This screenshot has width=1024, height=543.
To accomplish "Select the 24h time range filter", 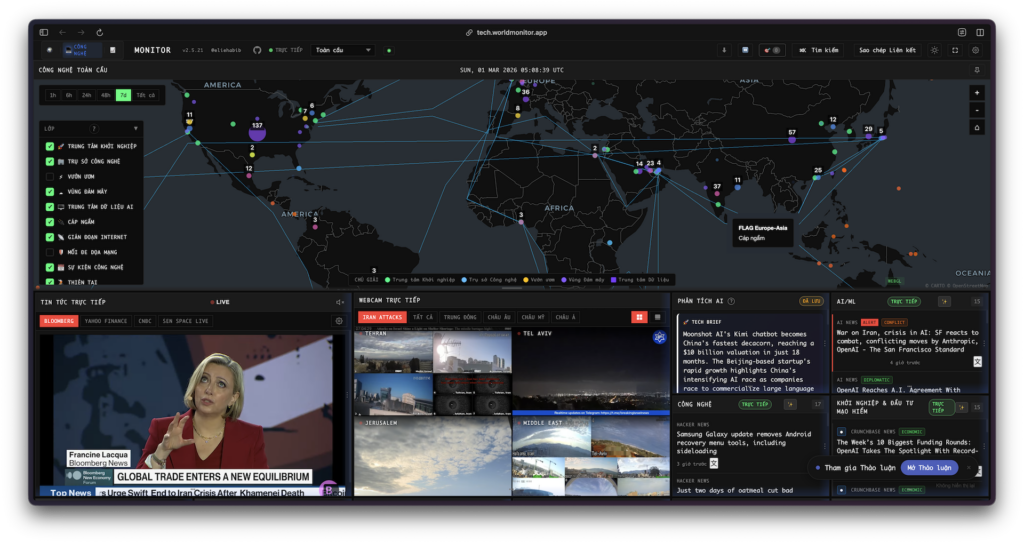I will tap(87, 95).
